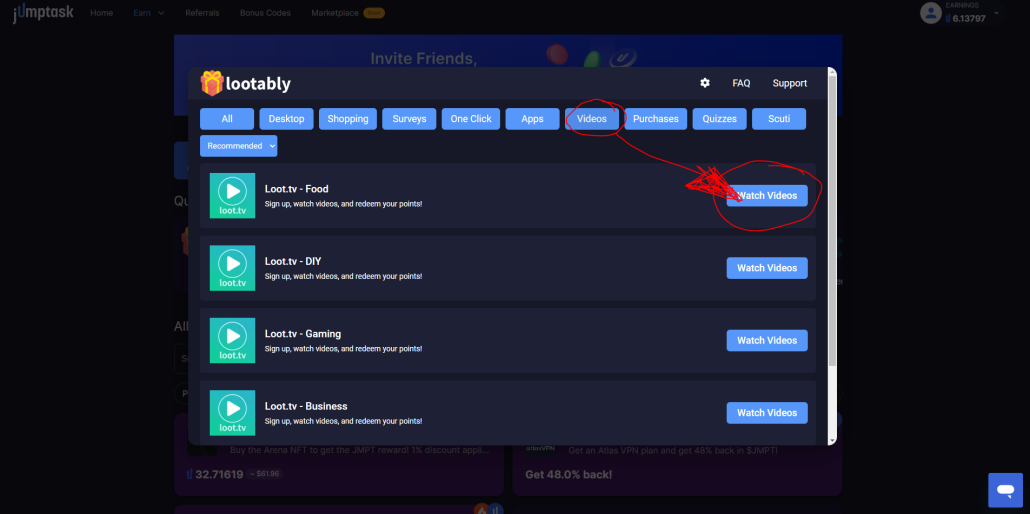1030x514 pixels.
Task: Select the Surveys category filter
Action: [x=409, y=119]
